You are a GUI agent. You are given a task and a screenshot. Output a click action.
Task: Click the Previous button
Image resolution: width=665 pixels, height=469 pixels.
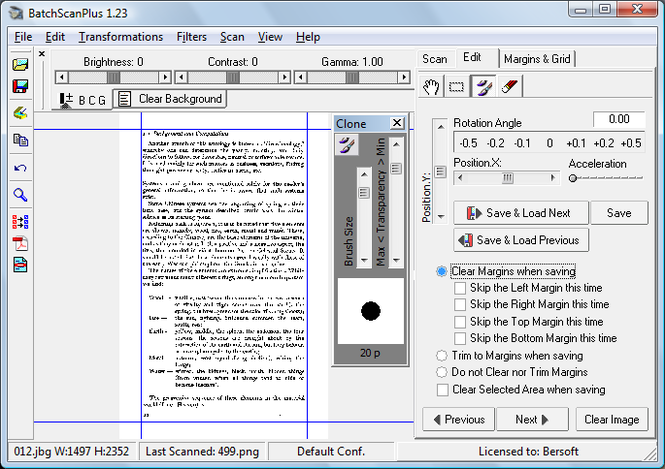[x=458, y=419]
